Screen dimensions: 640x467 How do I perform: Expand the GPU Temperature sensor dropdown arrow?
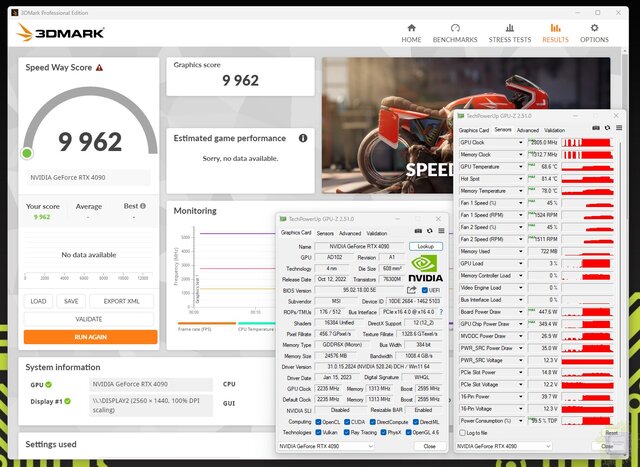click(521, 166)
